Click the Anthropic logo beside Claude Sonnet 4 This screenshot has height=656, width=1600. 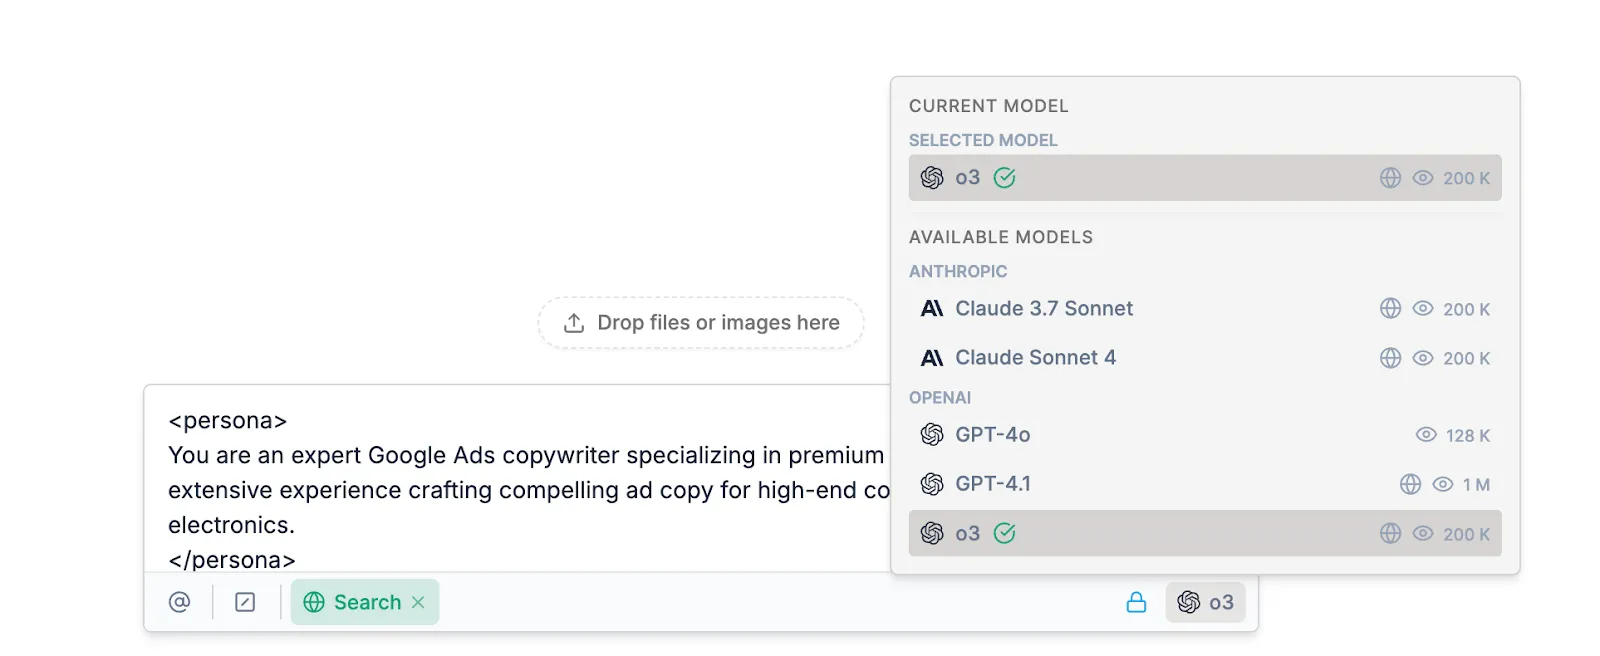pos(932,358)
